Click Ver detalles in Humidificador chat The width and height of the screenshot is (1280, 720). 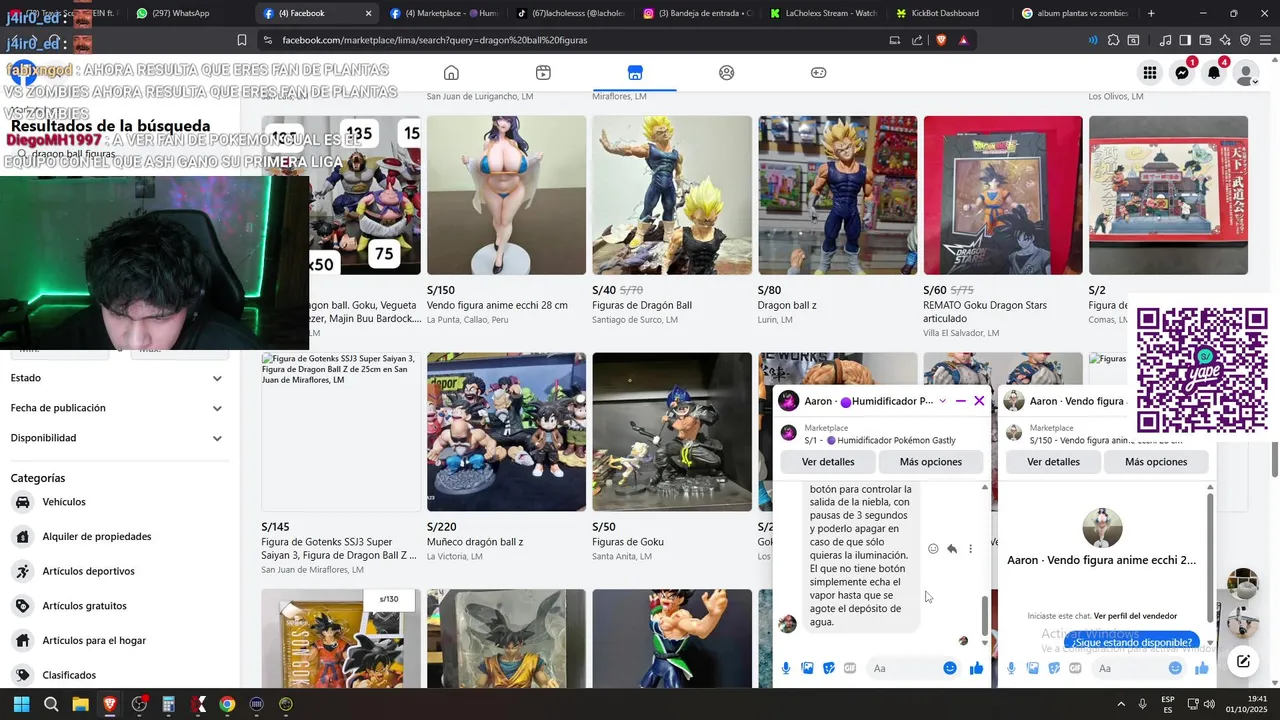pyautogui.click(x=828, y=462)
